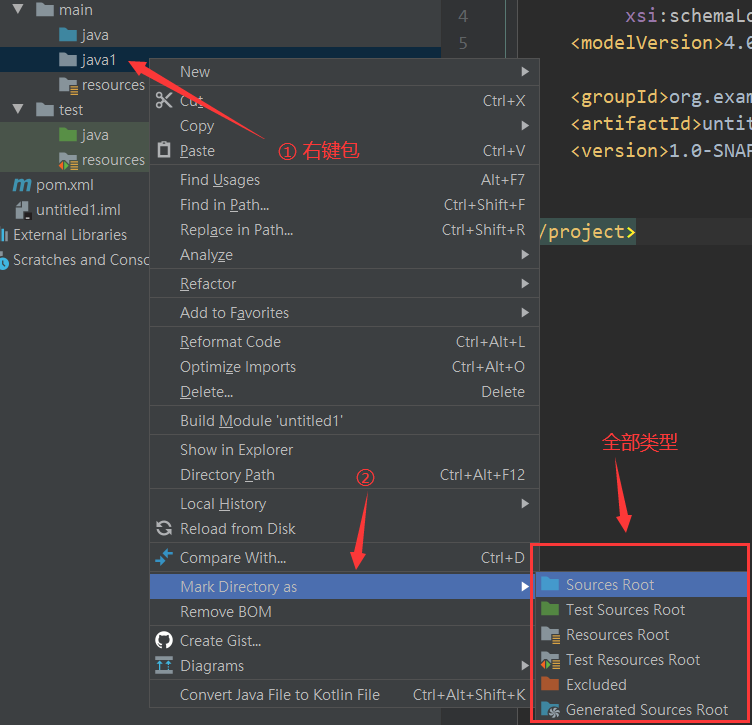Click the green java folder icon under test
Image resolution: width=752 pixels, height=725 pixels.
tap(68, 135)
